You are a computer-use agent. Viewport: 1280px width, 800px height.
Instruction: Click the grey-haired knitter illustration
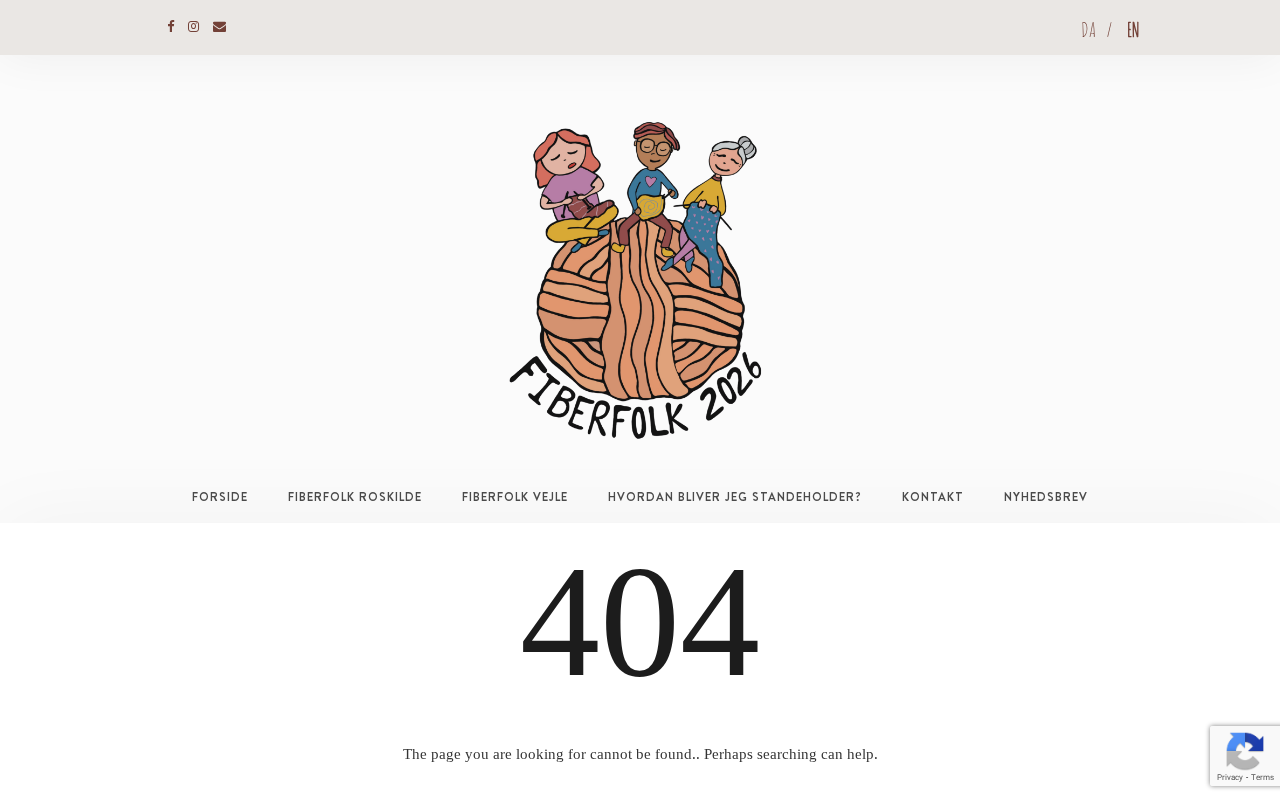tap(712, 205)
